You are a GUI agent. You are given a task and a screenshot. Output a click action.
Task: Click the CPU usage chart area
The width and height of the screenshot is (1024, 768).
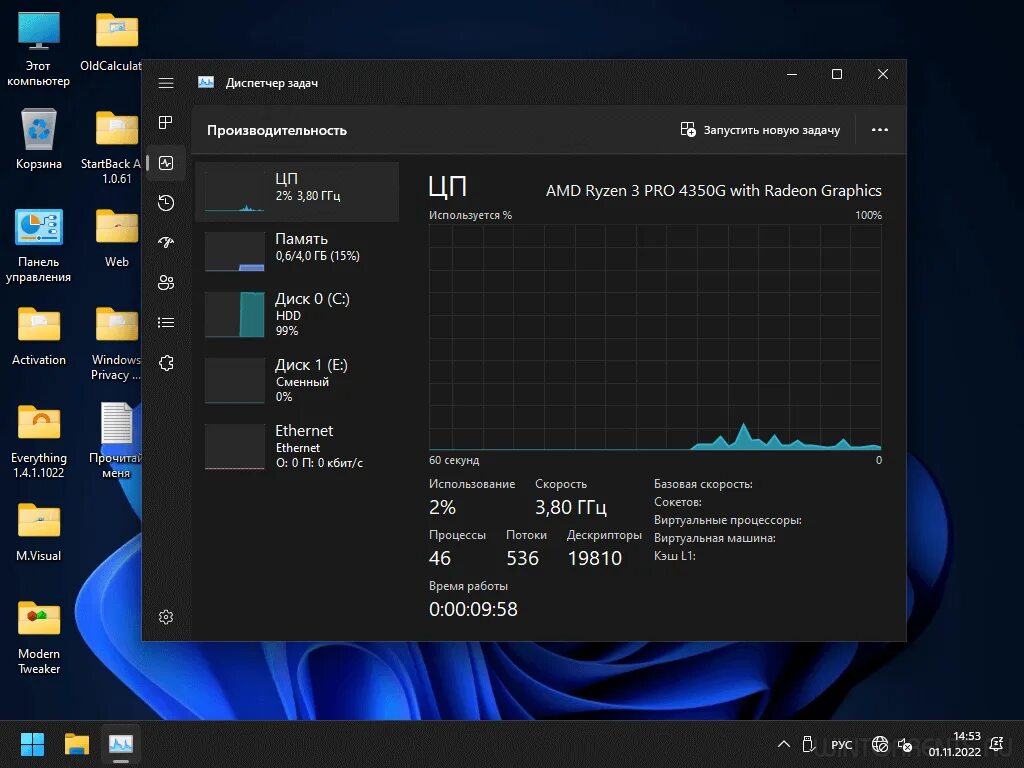[x=655, y=335]
